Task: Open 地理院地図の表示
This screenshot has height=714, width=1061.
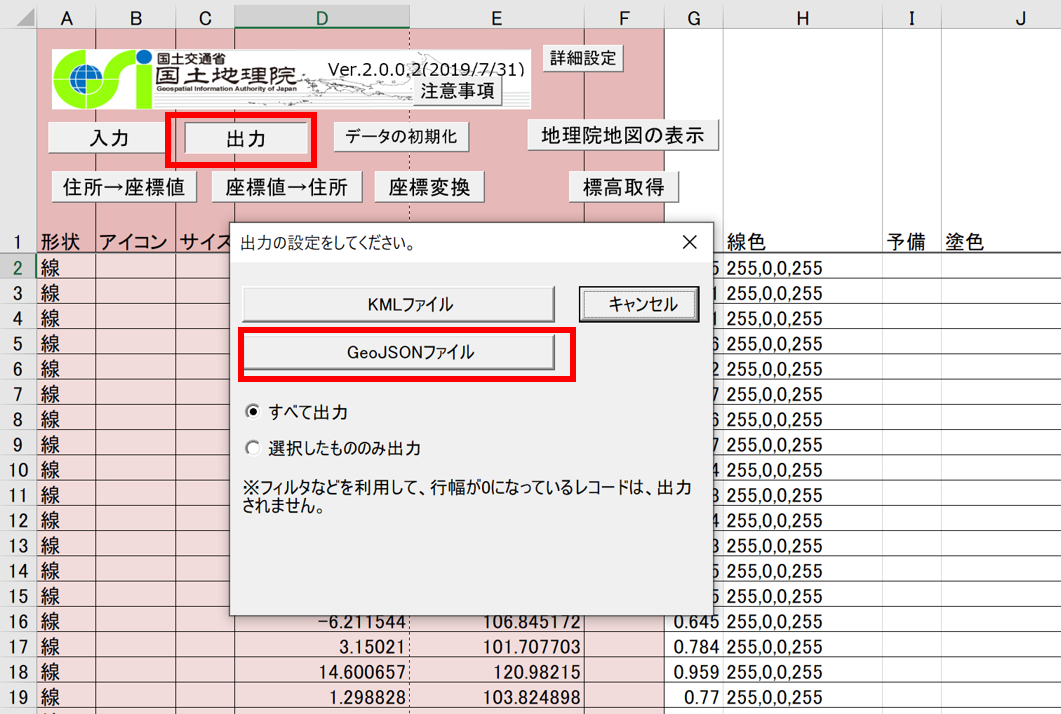Action: (623, 135)
